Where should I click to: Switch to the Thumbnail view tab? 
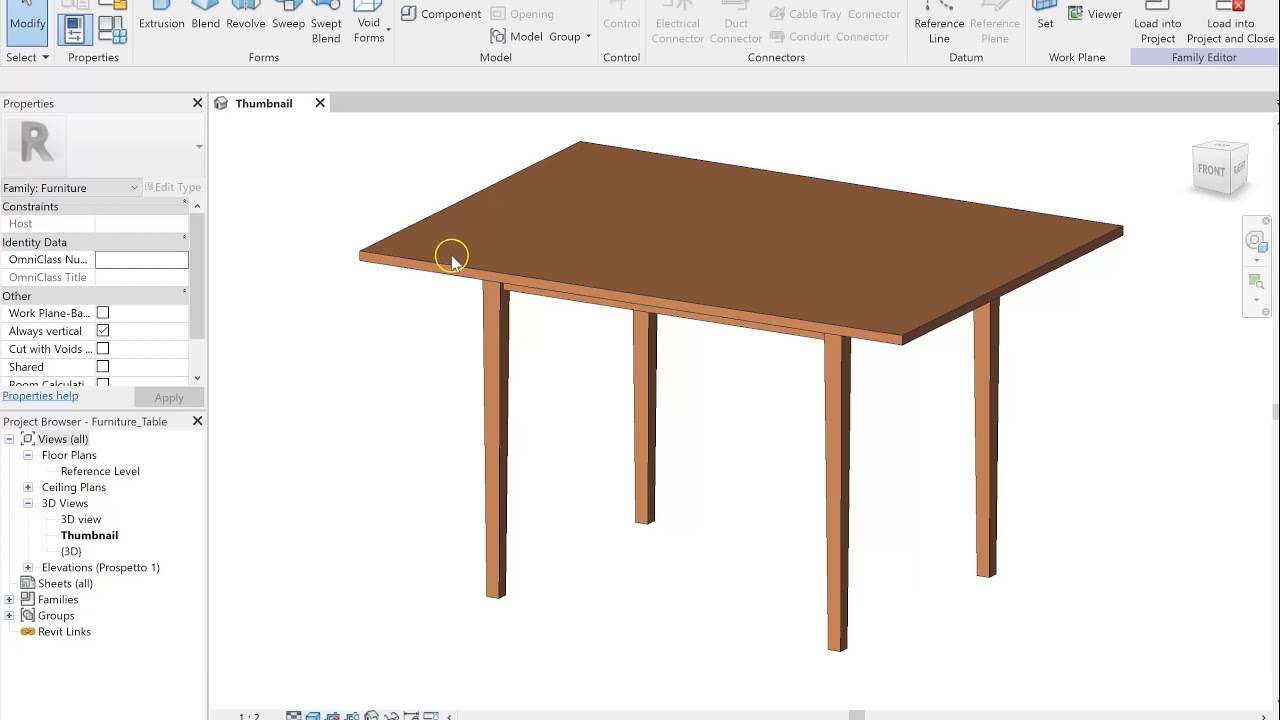click(x=264, y=103)
